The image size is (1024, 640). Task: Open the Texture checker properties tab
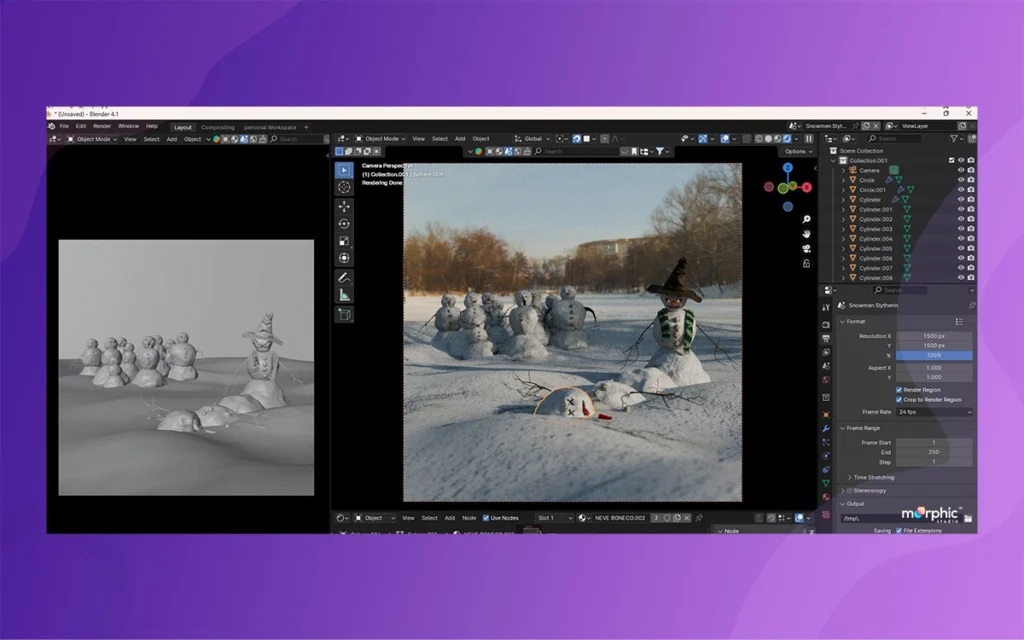(x=826, y=515)
